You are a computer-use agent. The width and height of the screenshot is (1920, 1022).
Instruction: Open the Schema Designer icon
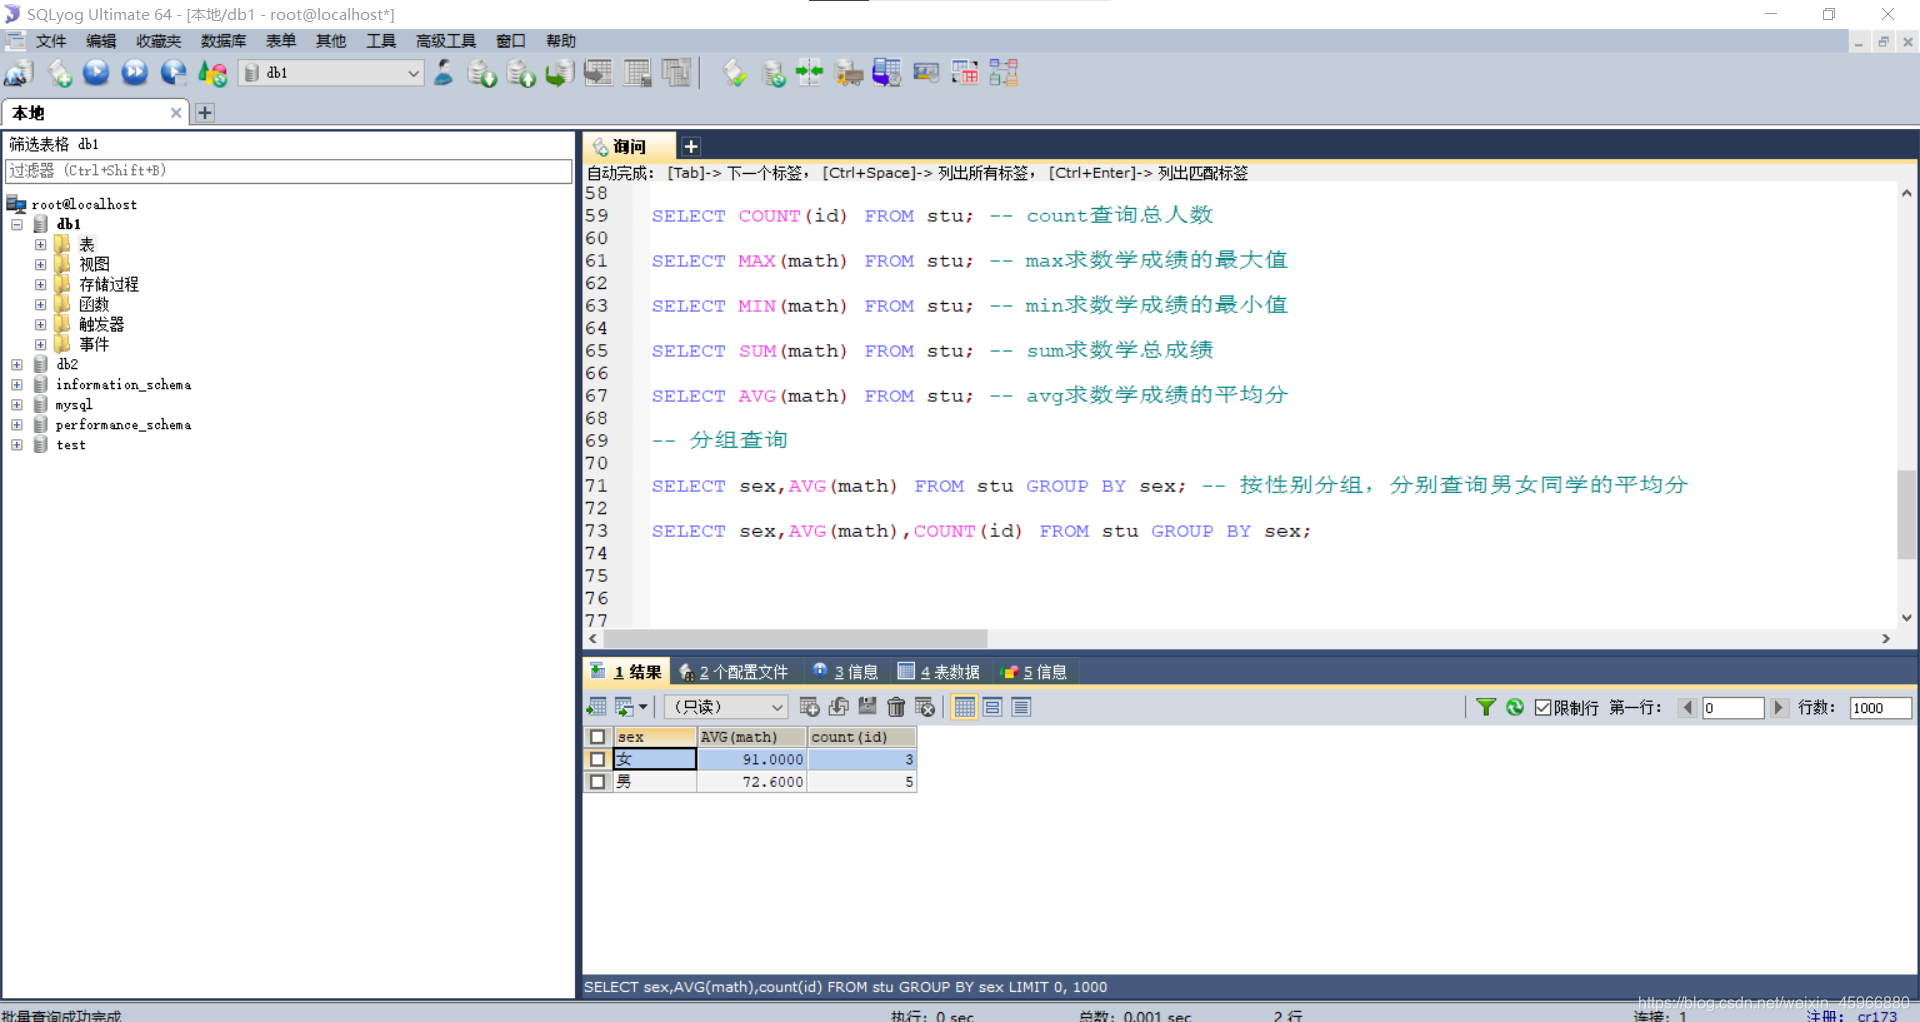(1003, 73)
